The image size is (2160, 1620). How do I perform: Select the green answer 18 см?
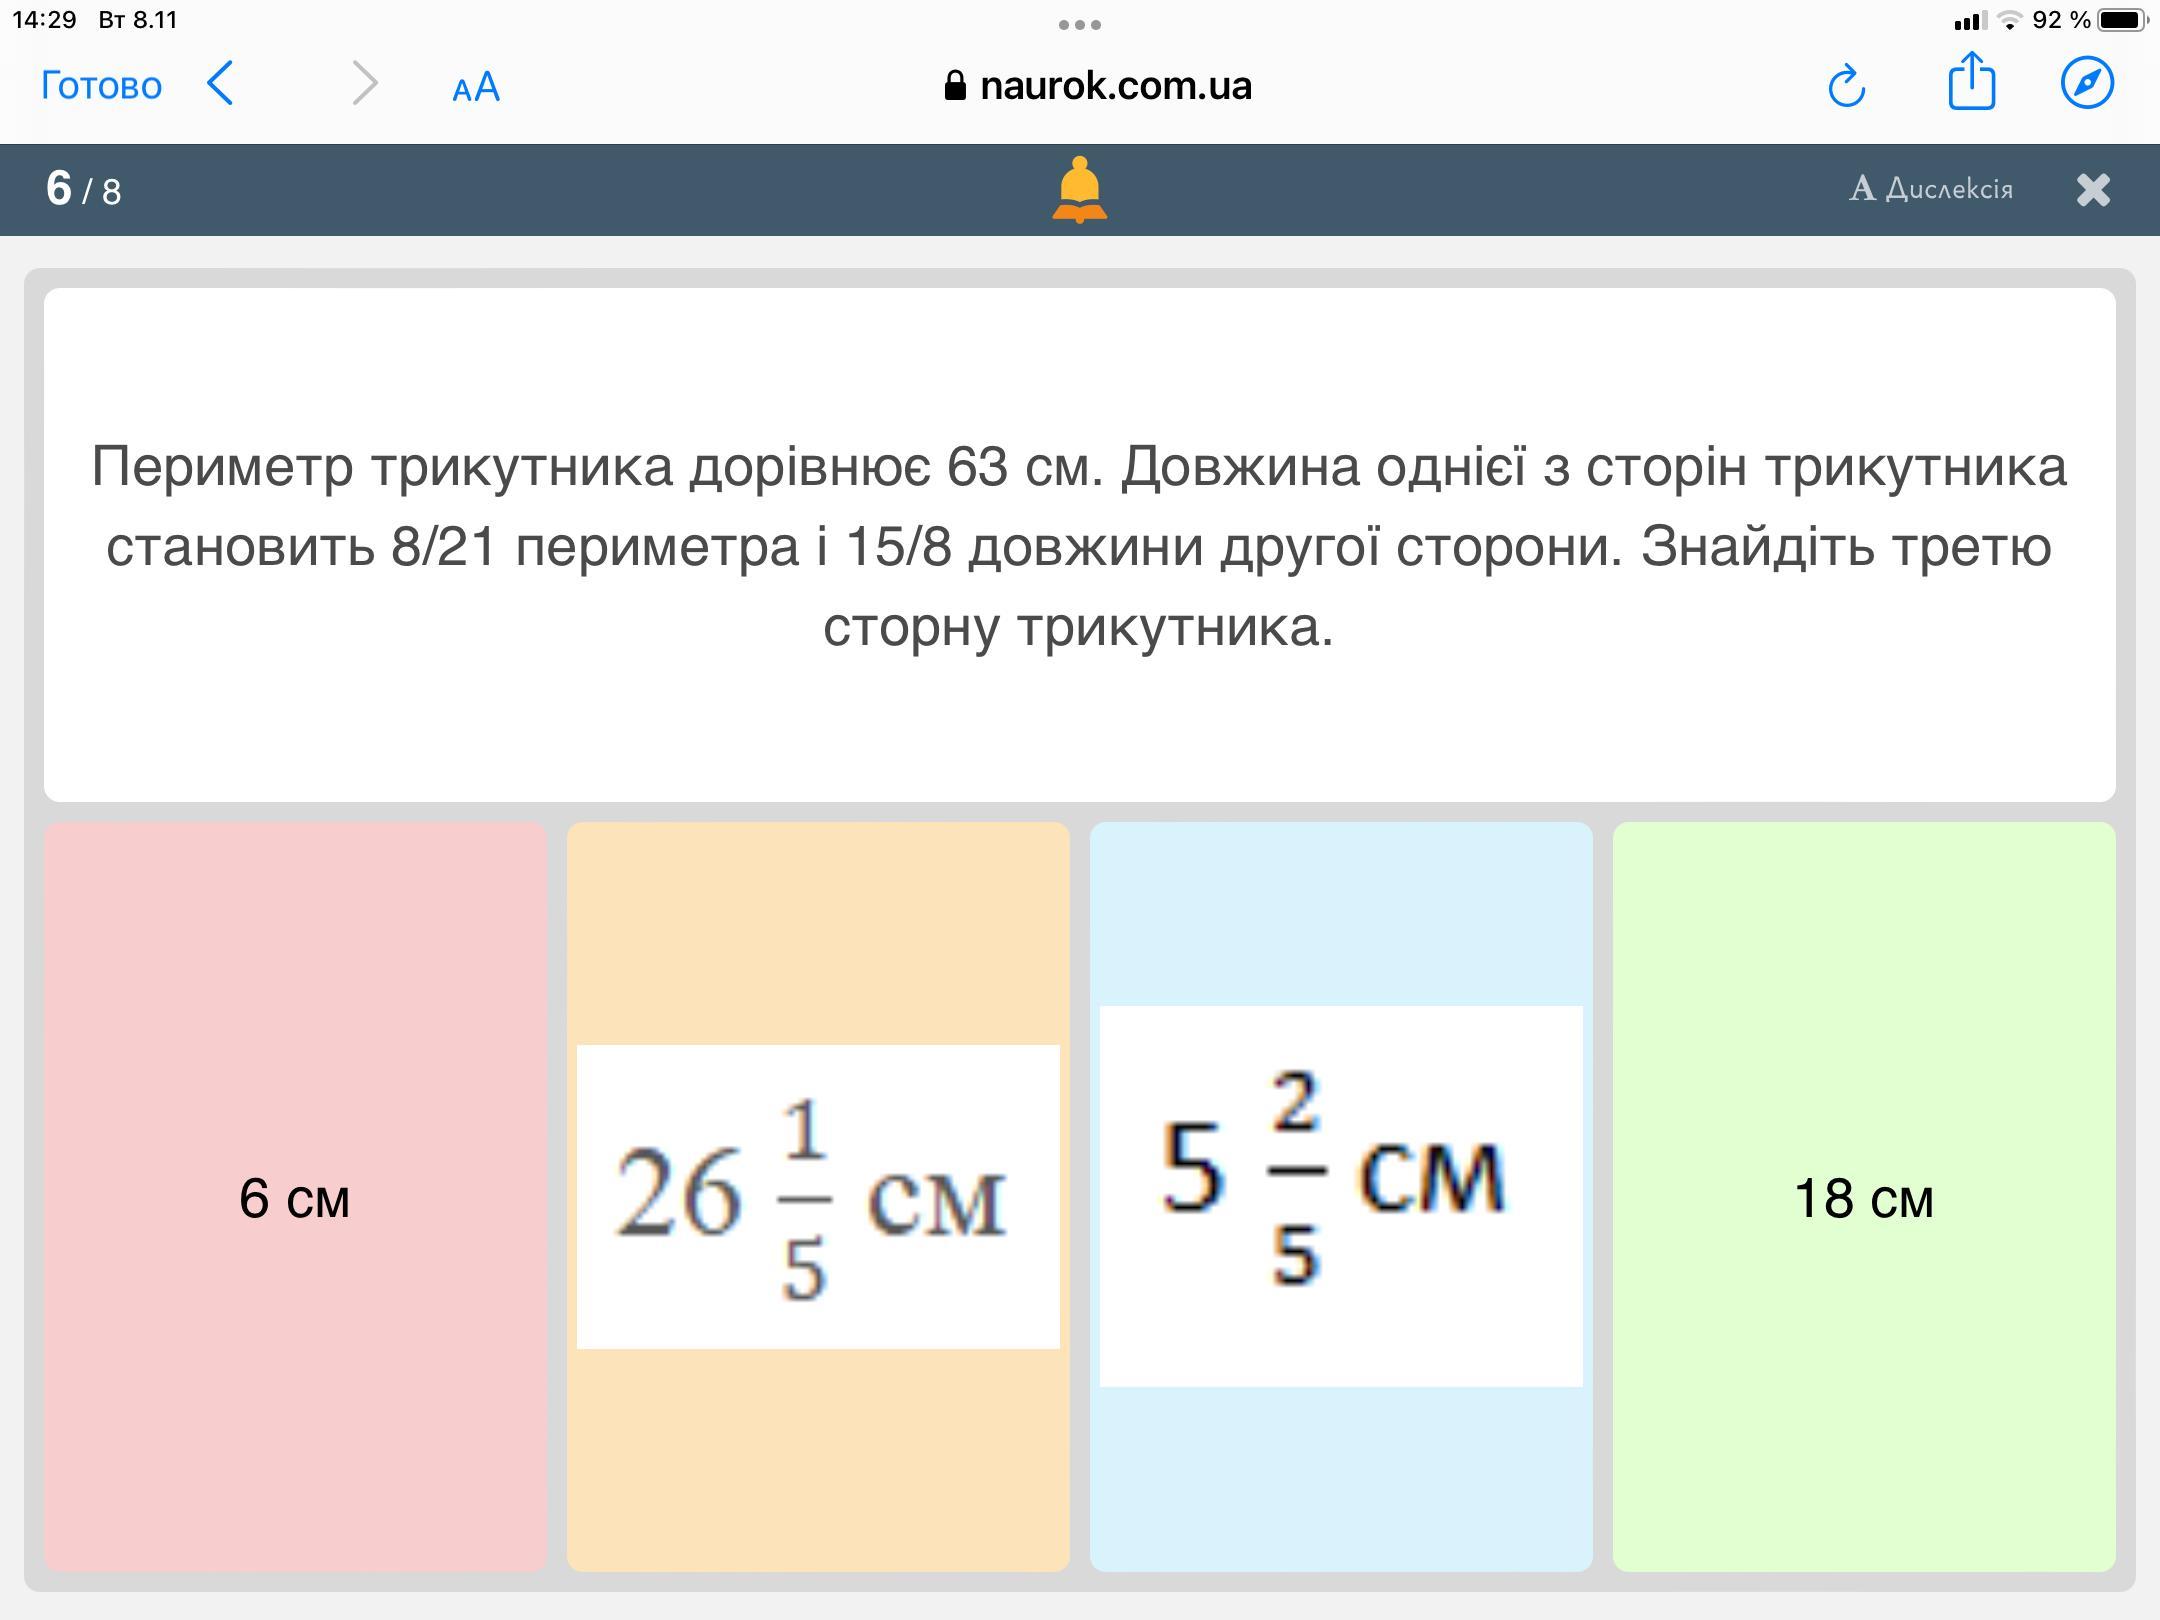tap(1864, 1196)
